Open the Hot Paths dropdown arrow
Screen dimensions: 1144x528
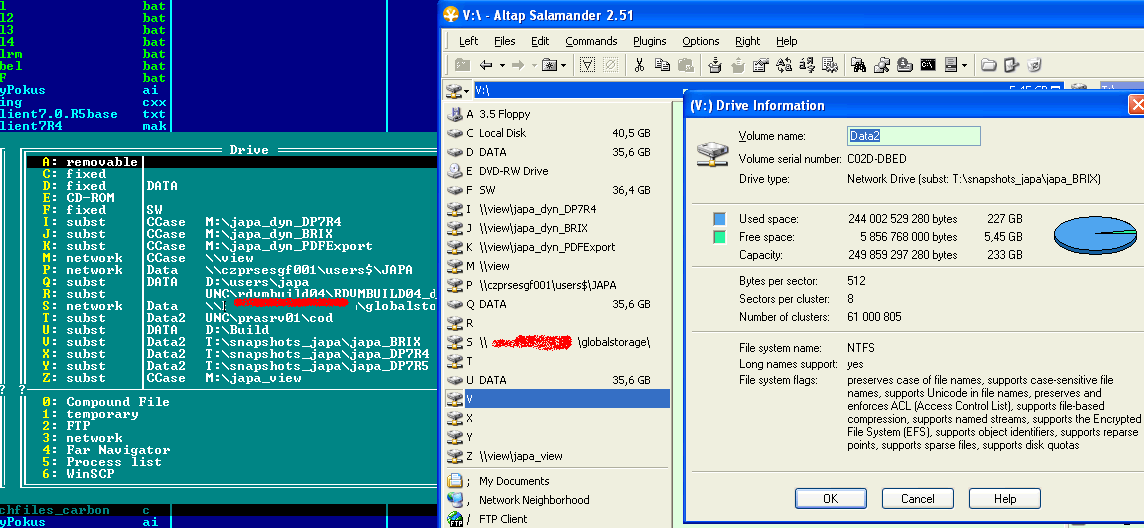(563, 65)
